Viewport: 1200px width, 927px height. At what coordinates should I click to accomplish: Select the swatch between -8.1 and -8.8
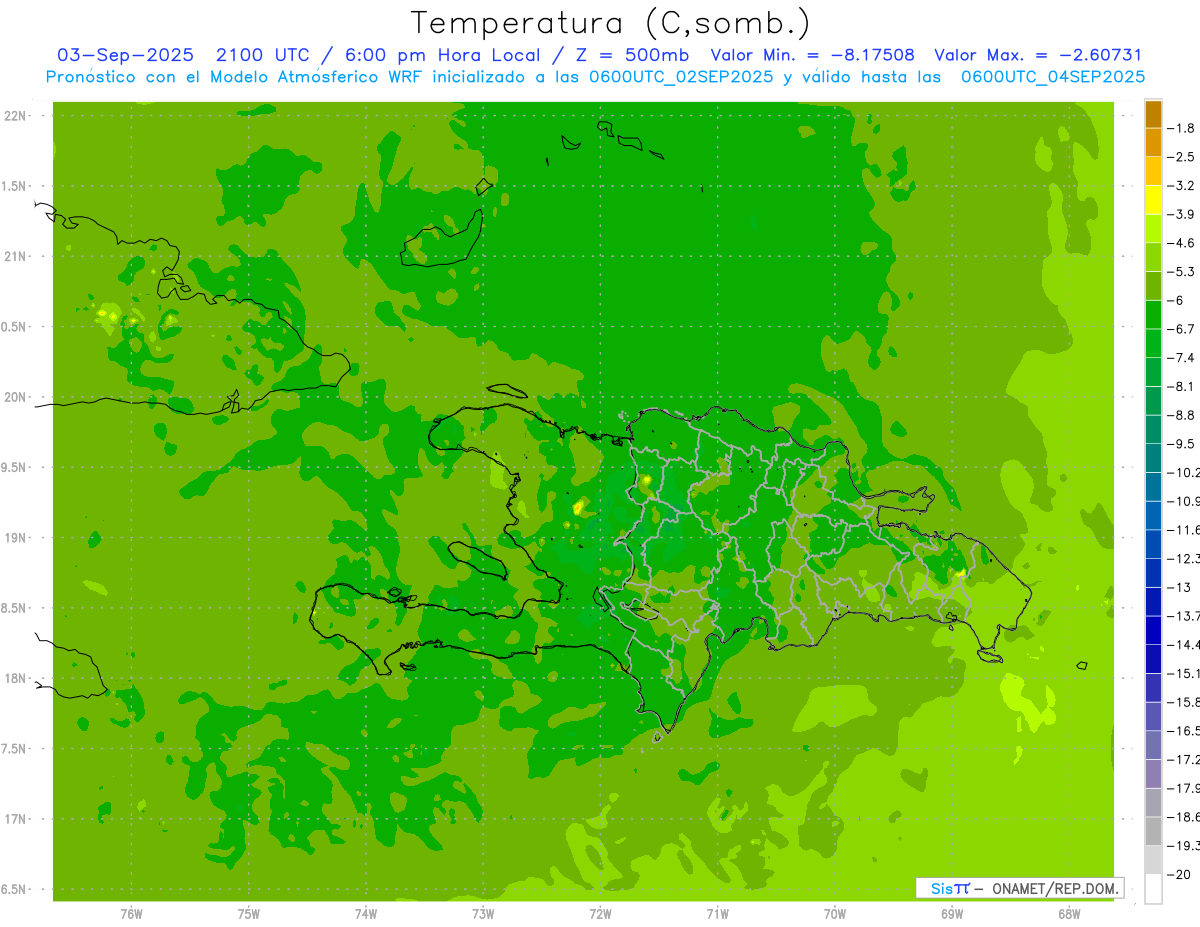1153,401
